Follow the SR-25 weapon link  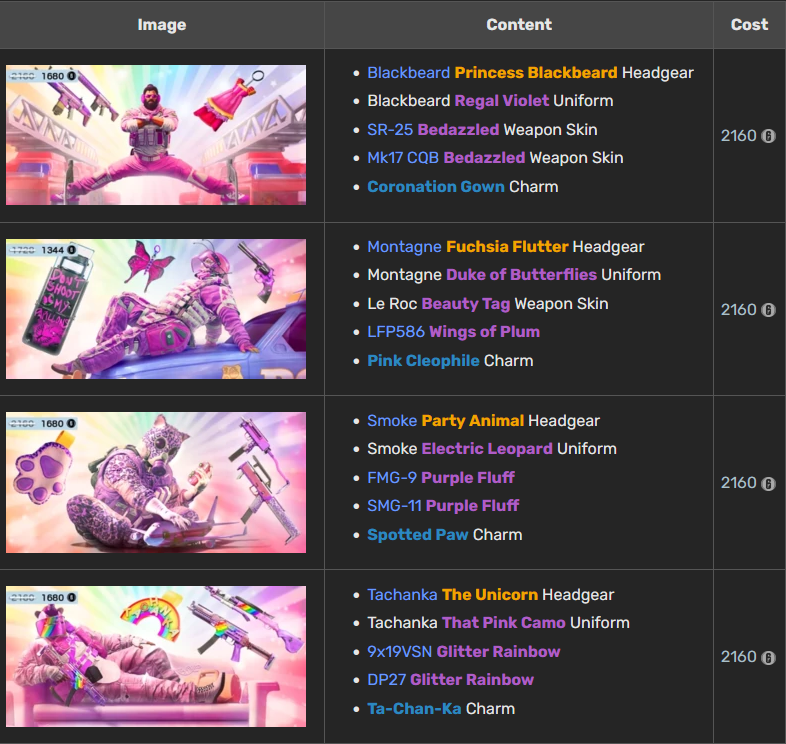(x=390, y=130)
